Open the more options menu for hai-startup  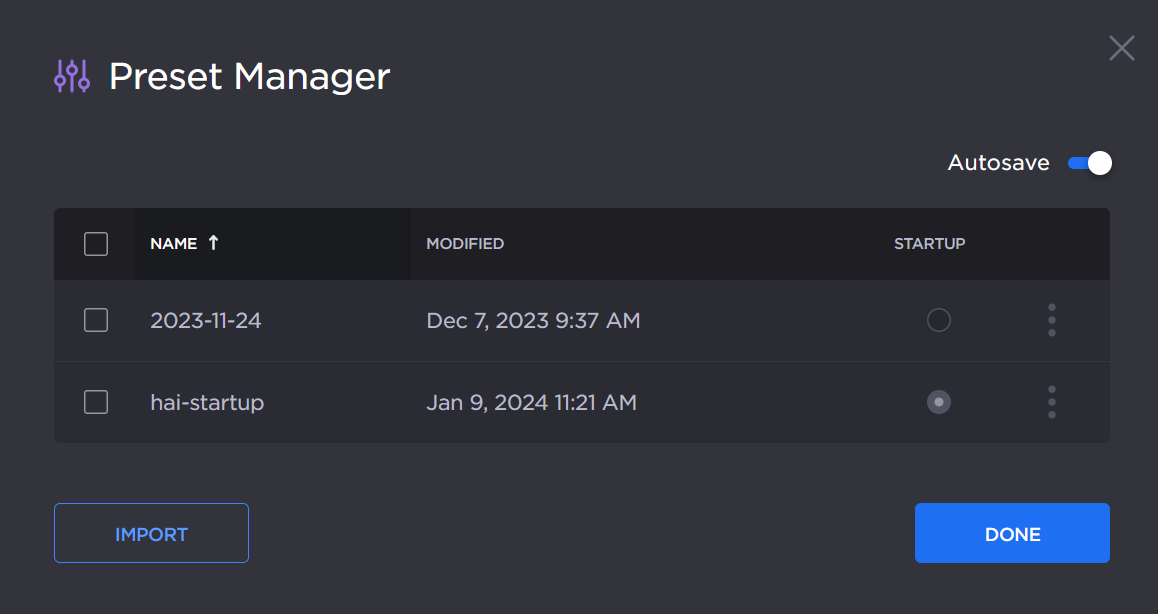1051,402
